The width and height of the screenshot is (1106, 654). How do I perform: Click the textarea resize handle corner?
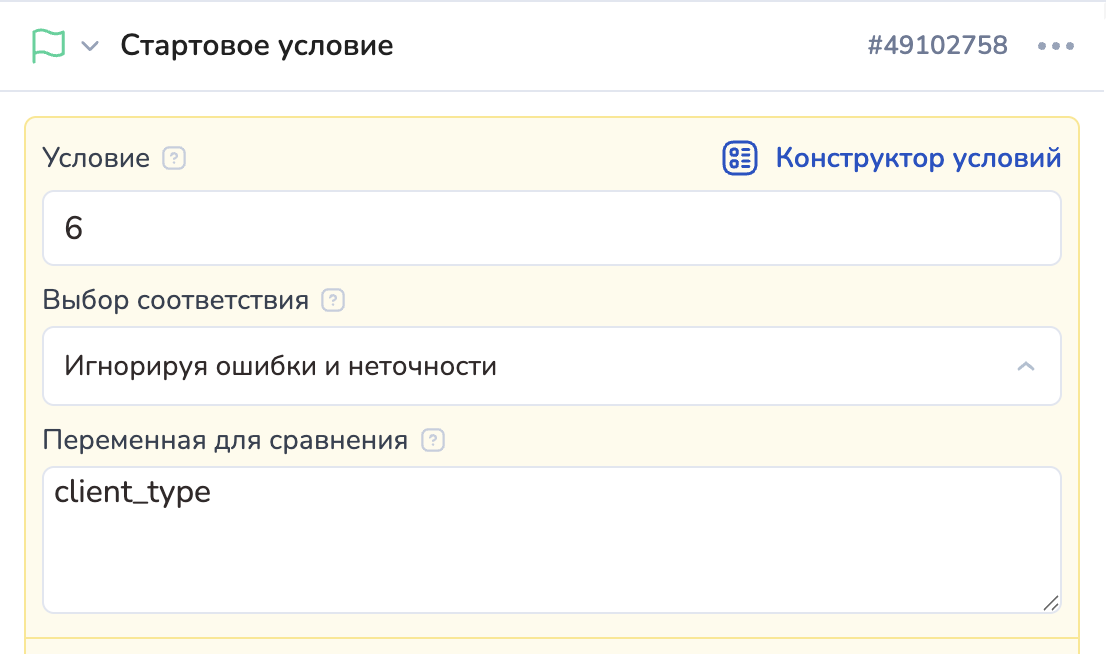(1051, 603)
